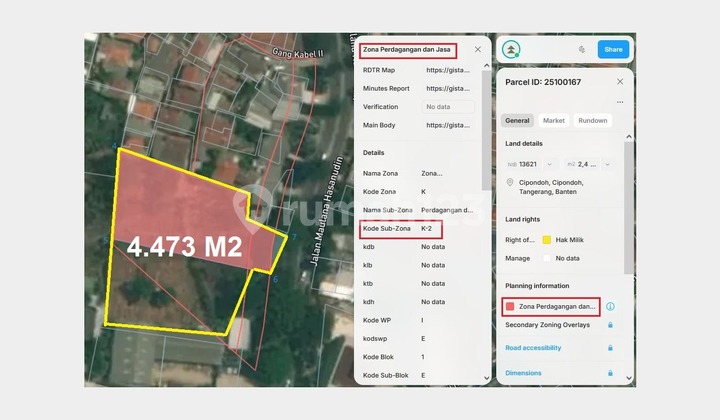Click the info icon next to zoning
Screen dimensions: 720x420
(610, 306)
